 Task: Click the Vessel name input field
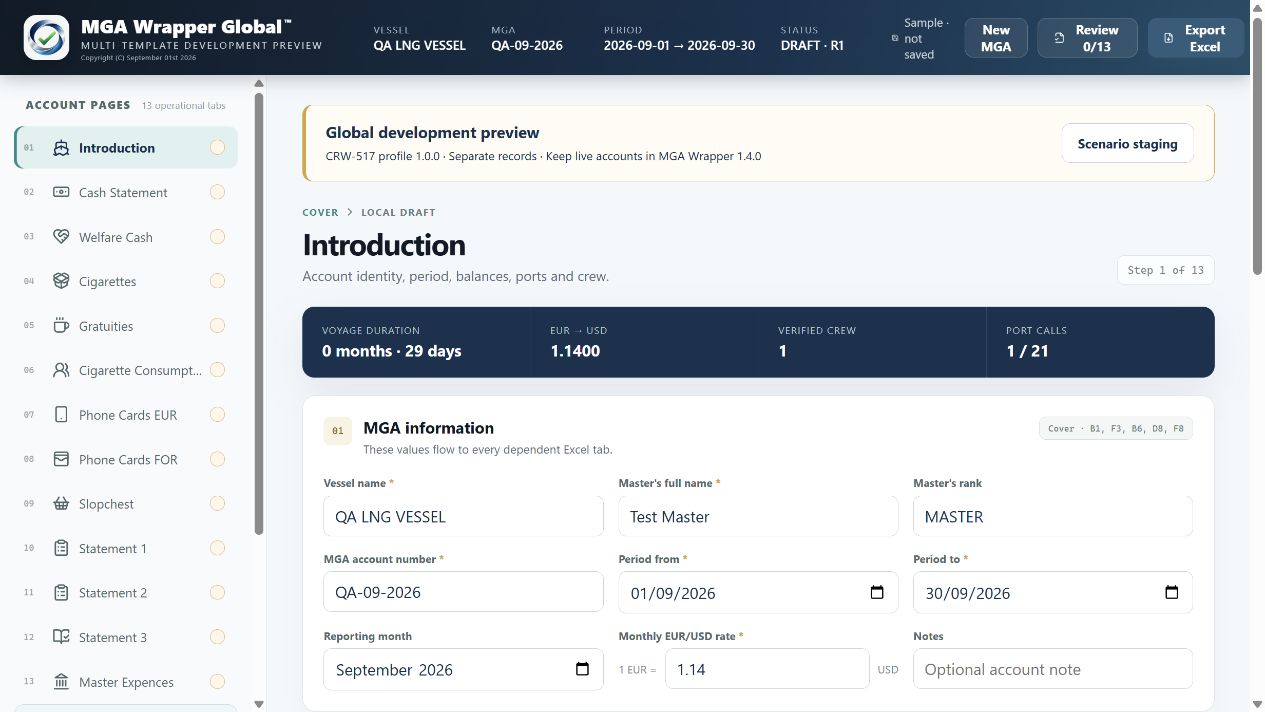[x=463, y=516]
